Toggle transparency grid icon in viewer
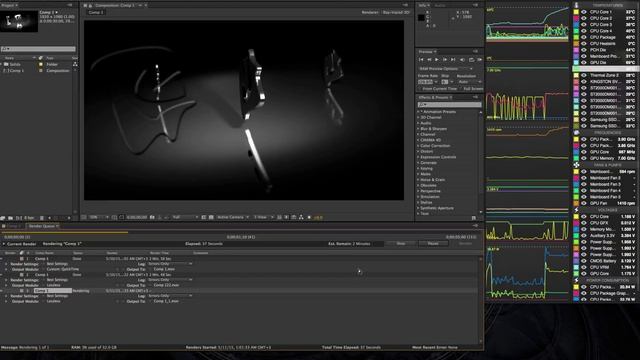Image resolution: width=640 pixels, height=360 pixels. pyautogui.click(x=211, y=217)
